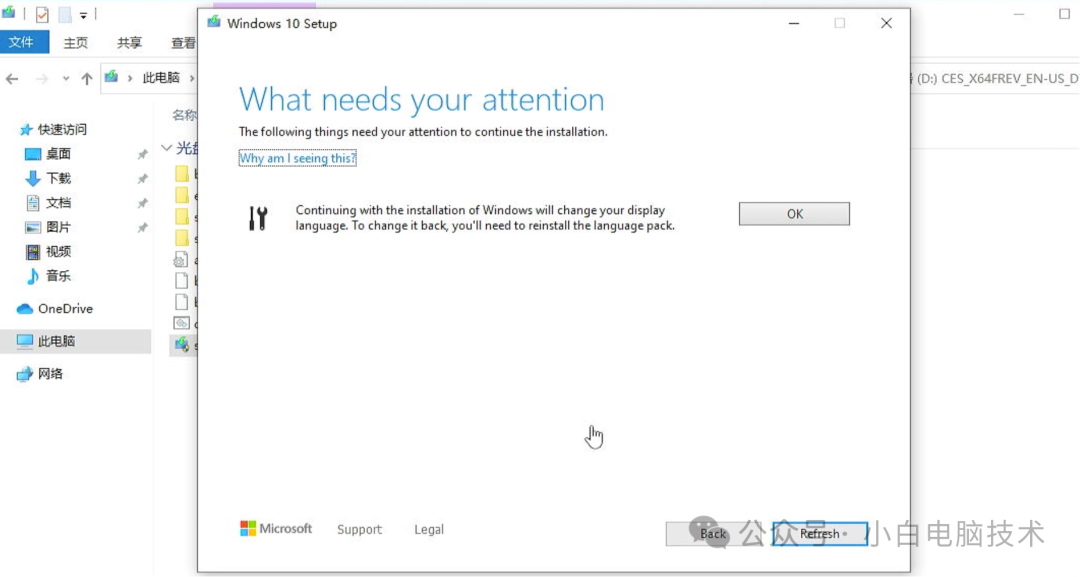
Task: Close the Windows 10 Setup window
Action: point(886,23)
